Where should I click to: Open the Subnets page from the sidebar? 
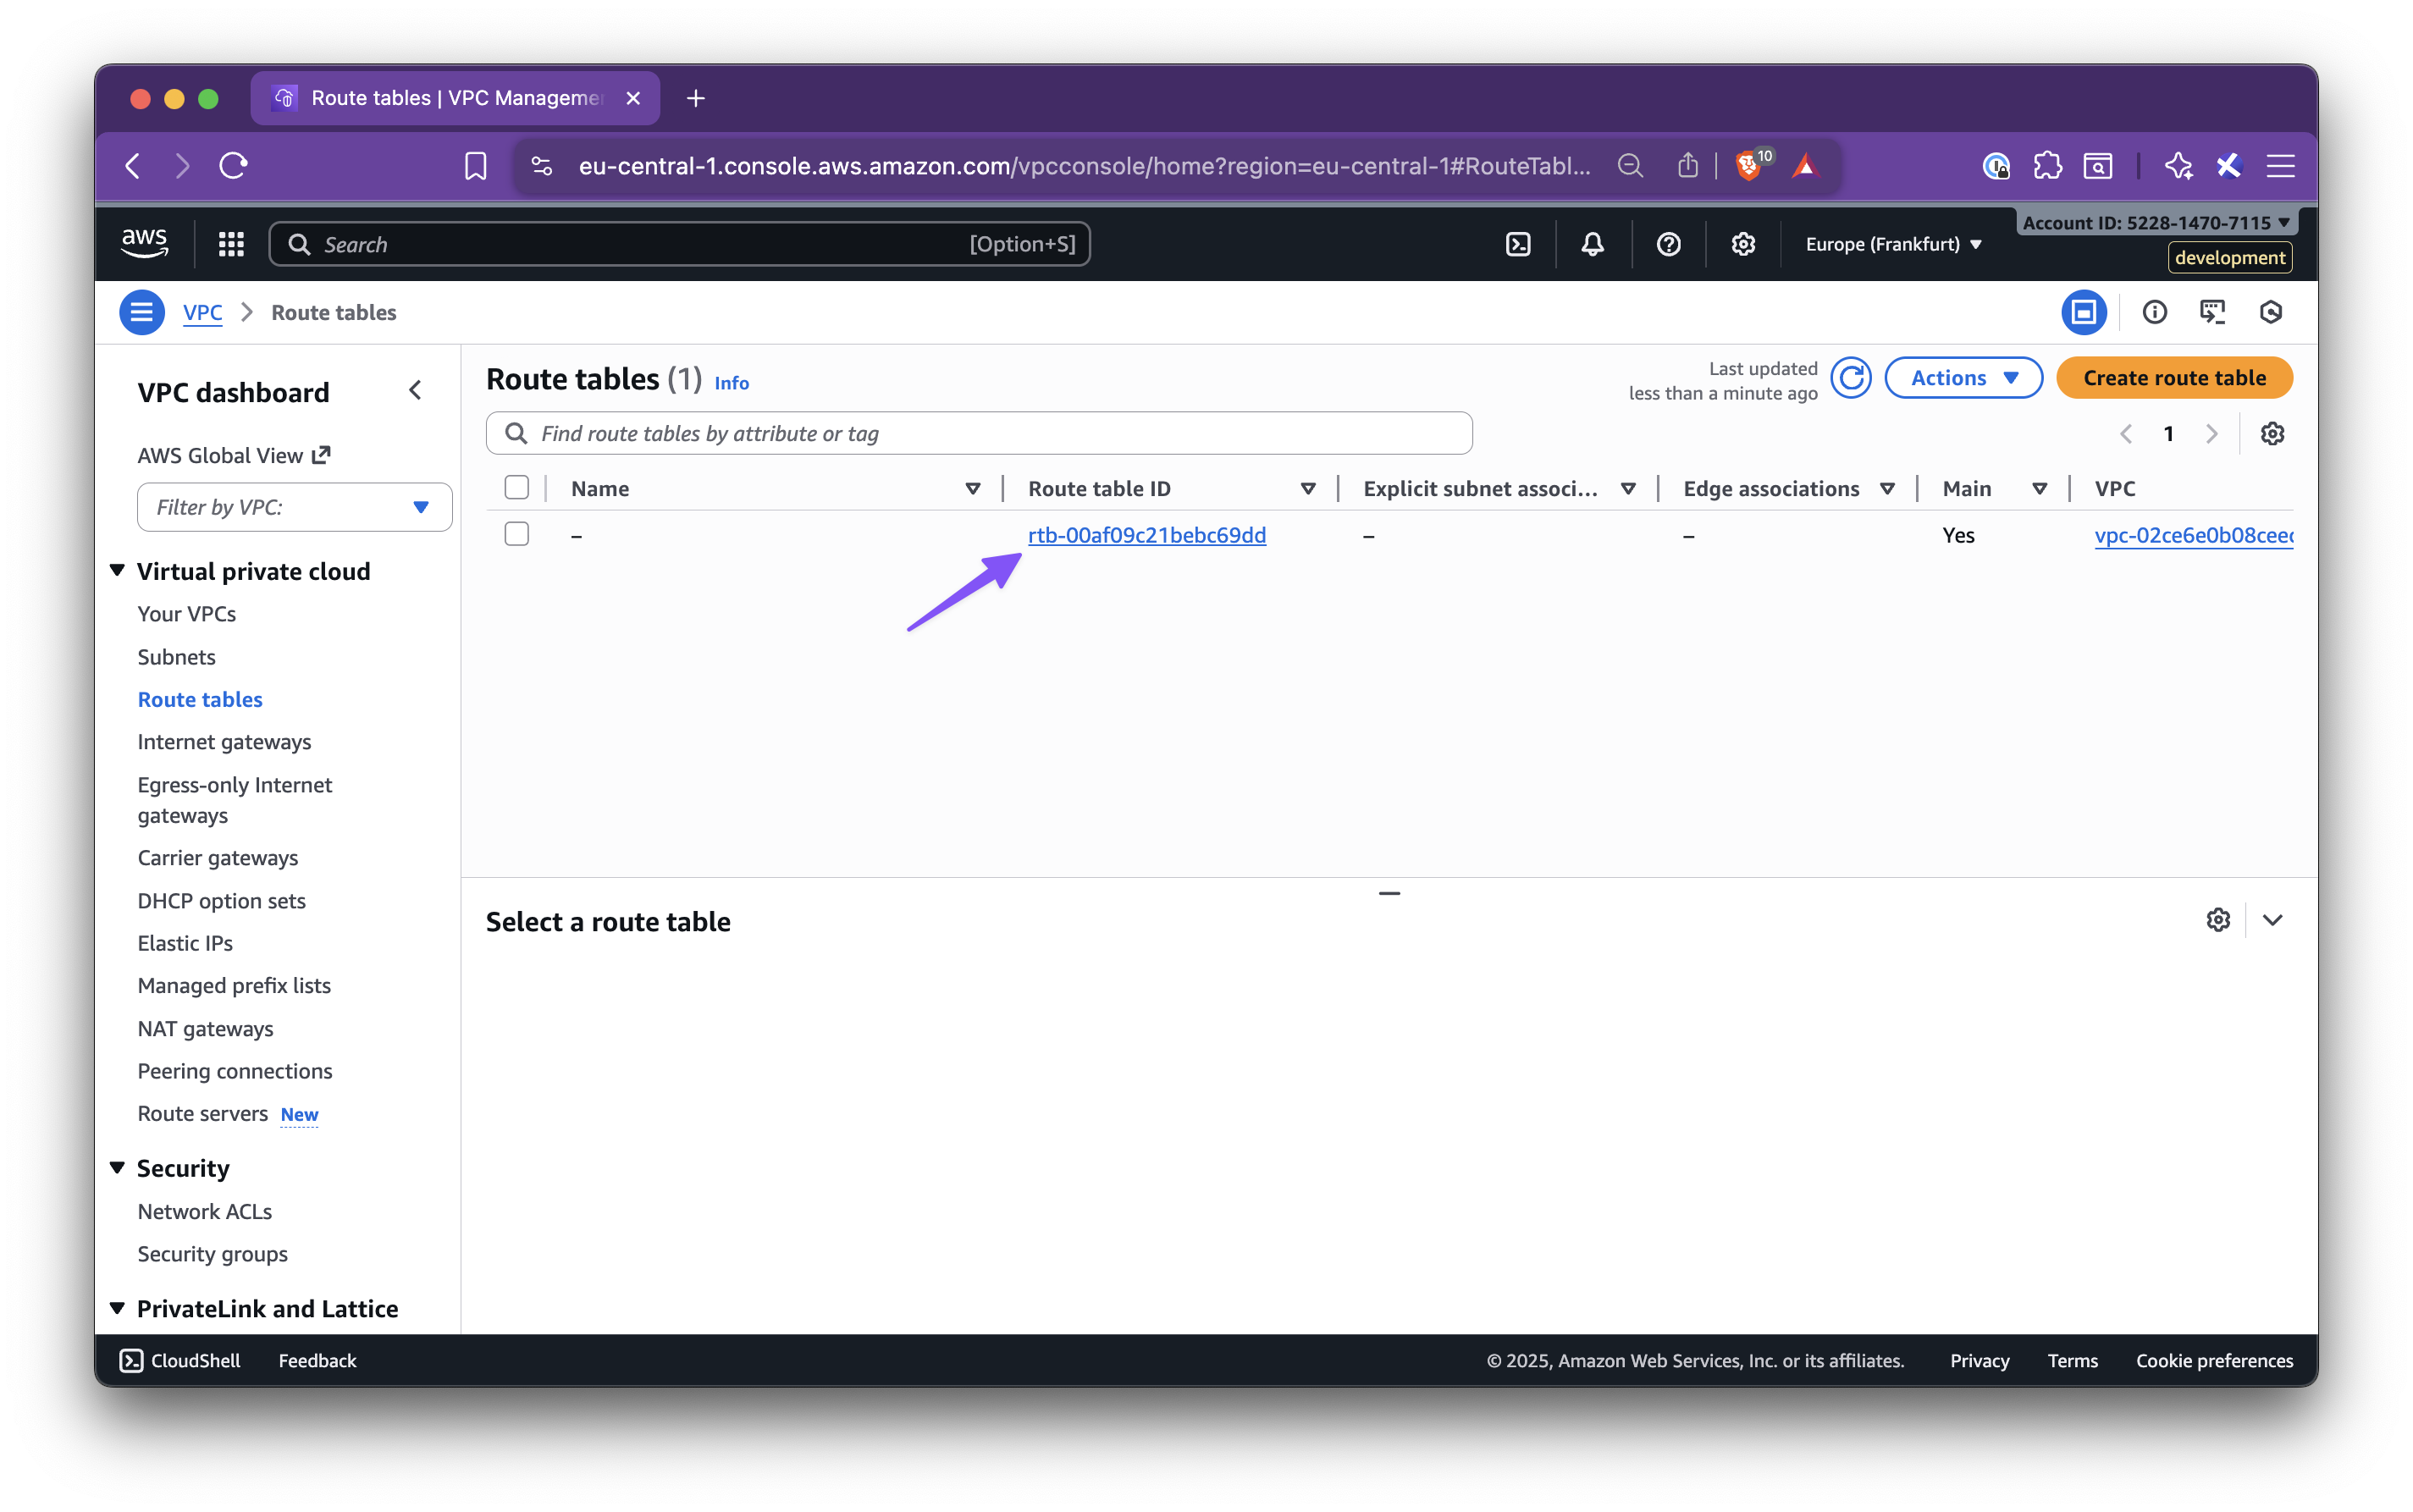coord(176,656)
